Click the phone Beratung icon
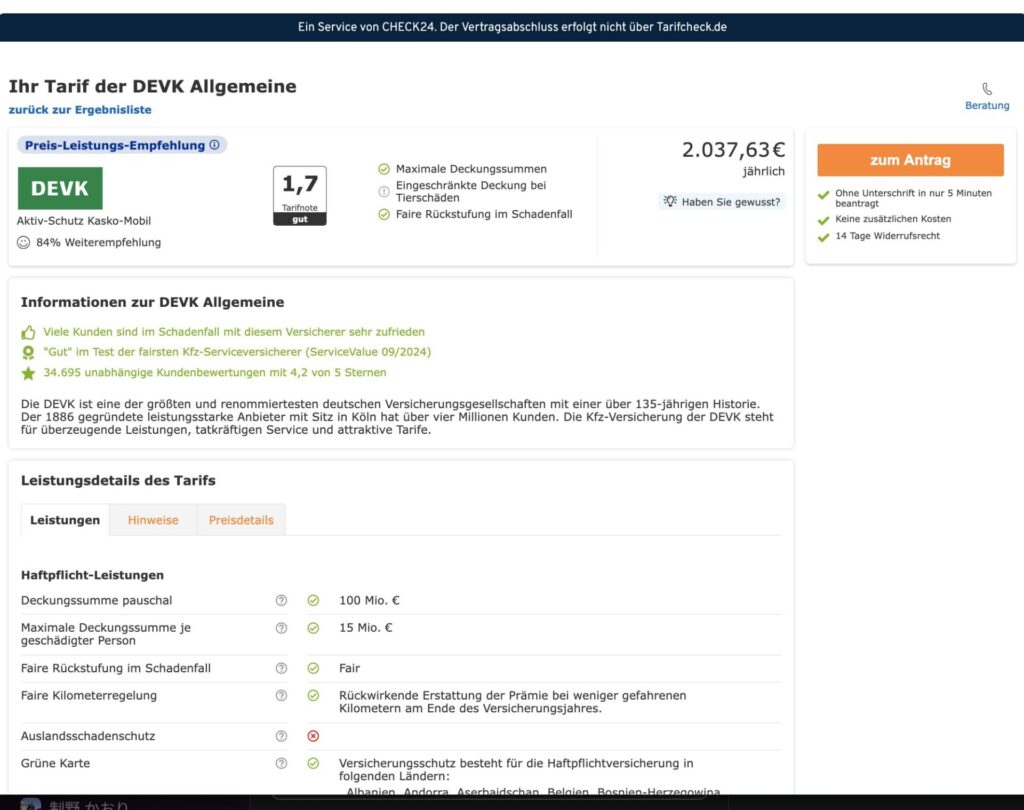 coord(987,88)
